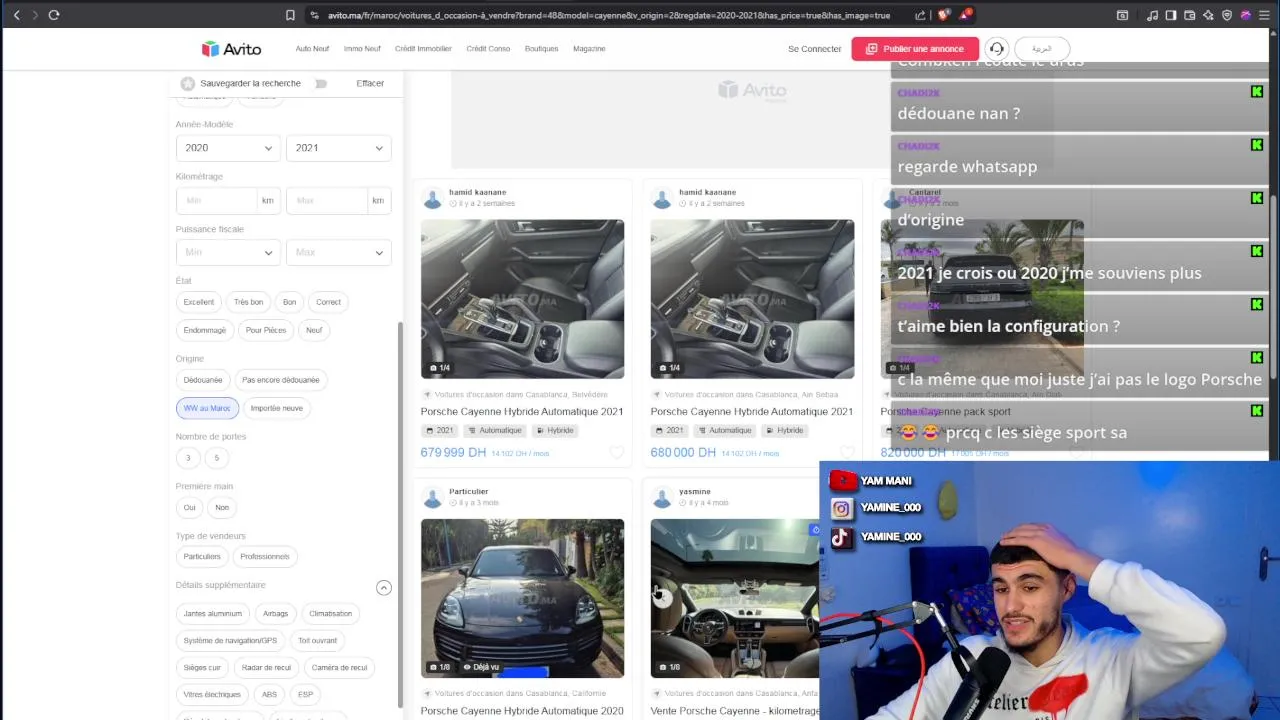1280x720 pixels.
Task: Open 679 999 DH Cayenne Hybride listing title
Action: point(521,412)
